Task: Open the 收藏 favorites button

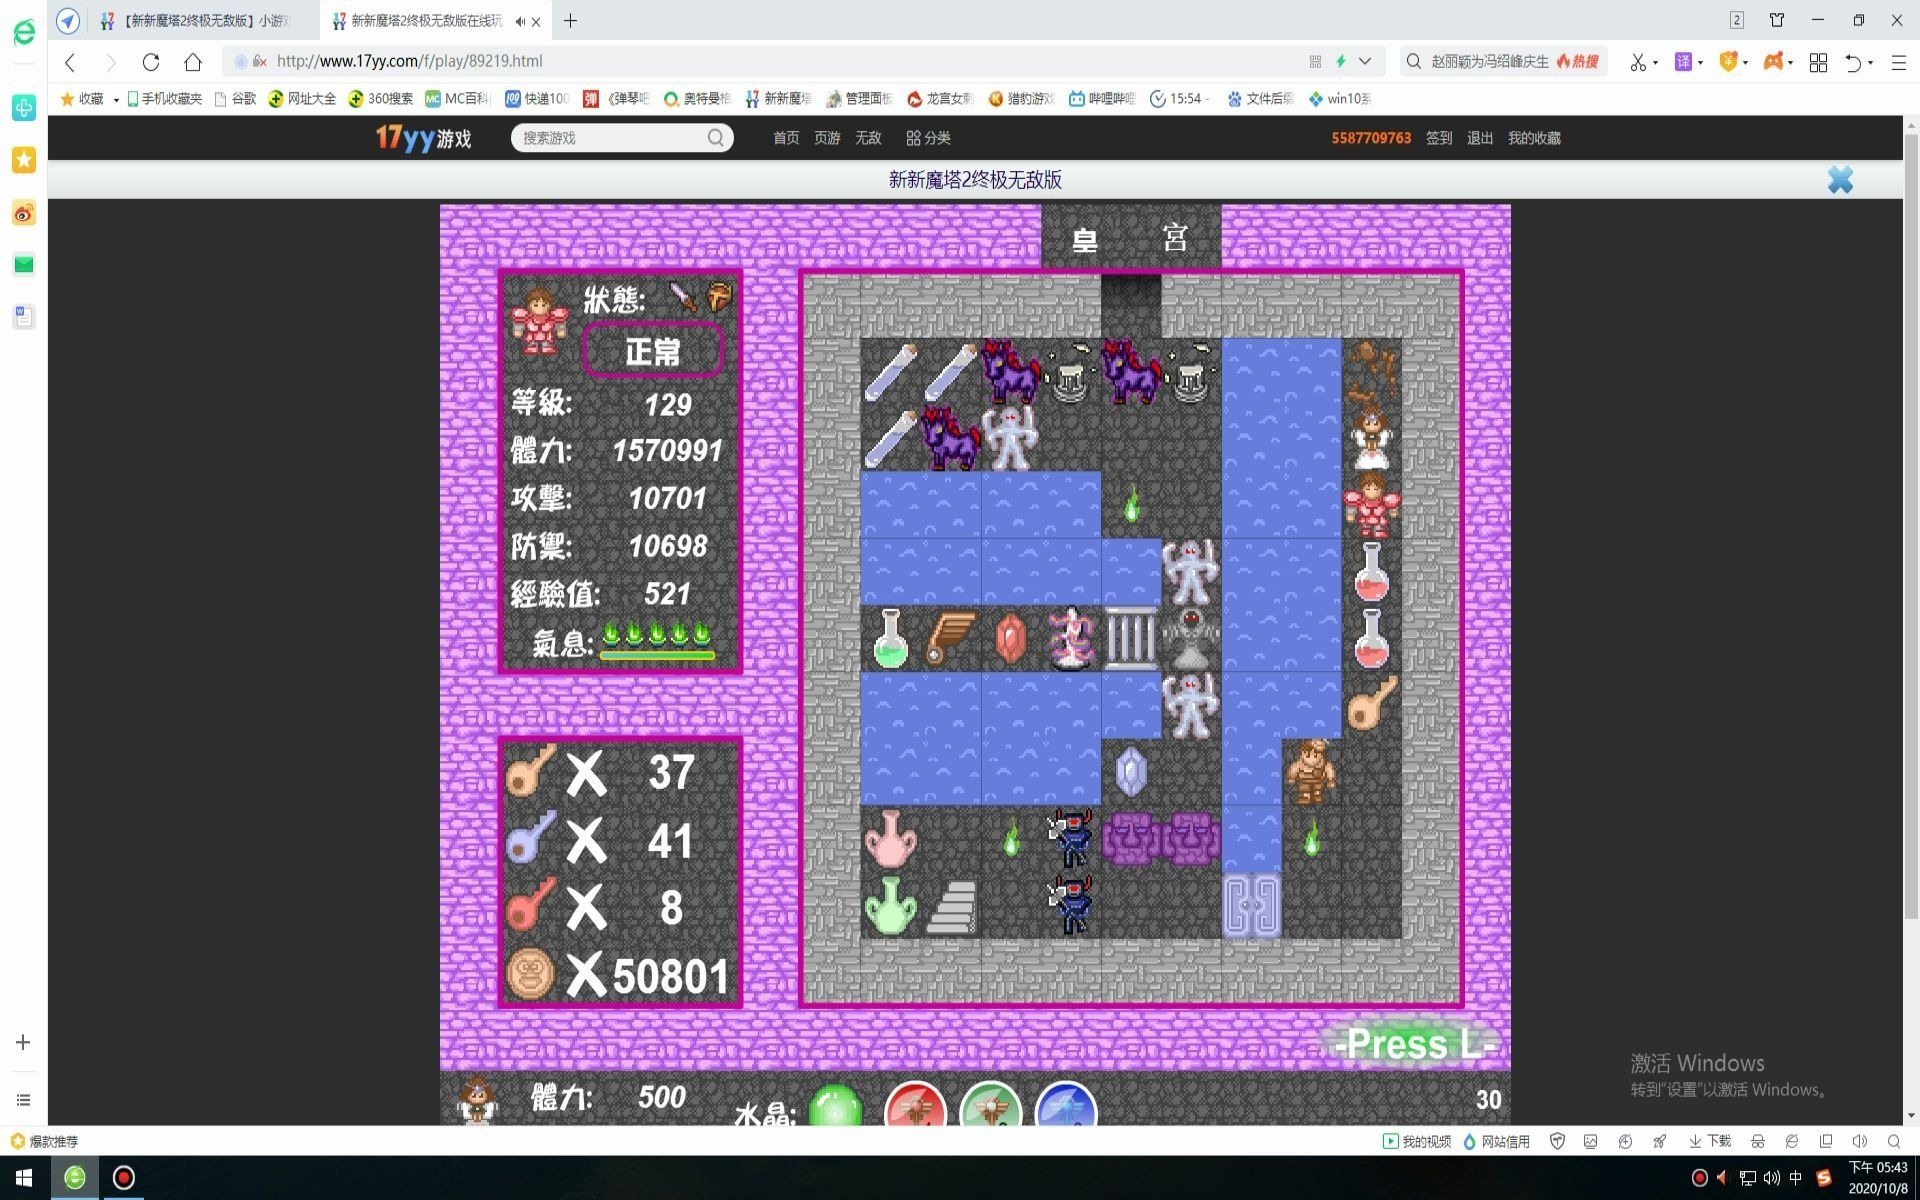Action: click(82, 98)
